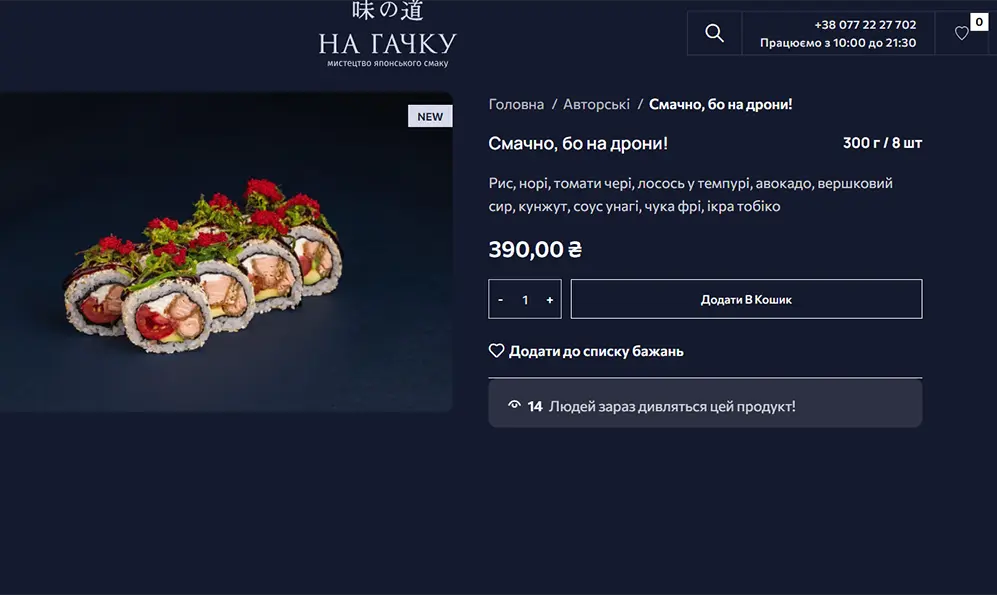Go to Головна in the breadcrumb

516,104
